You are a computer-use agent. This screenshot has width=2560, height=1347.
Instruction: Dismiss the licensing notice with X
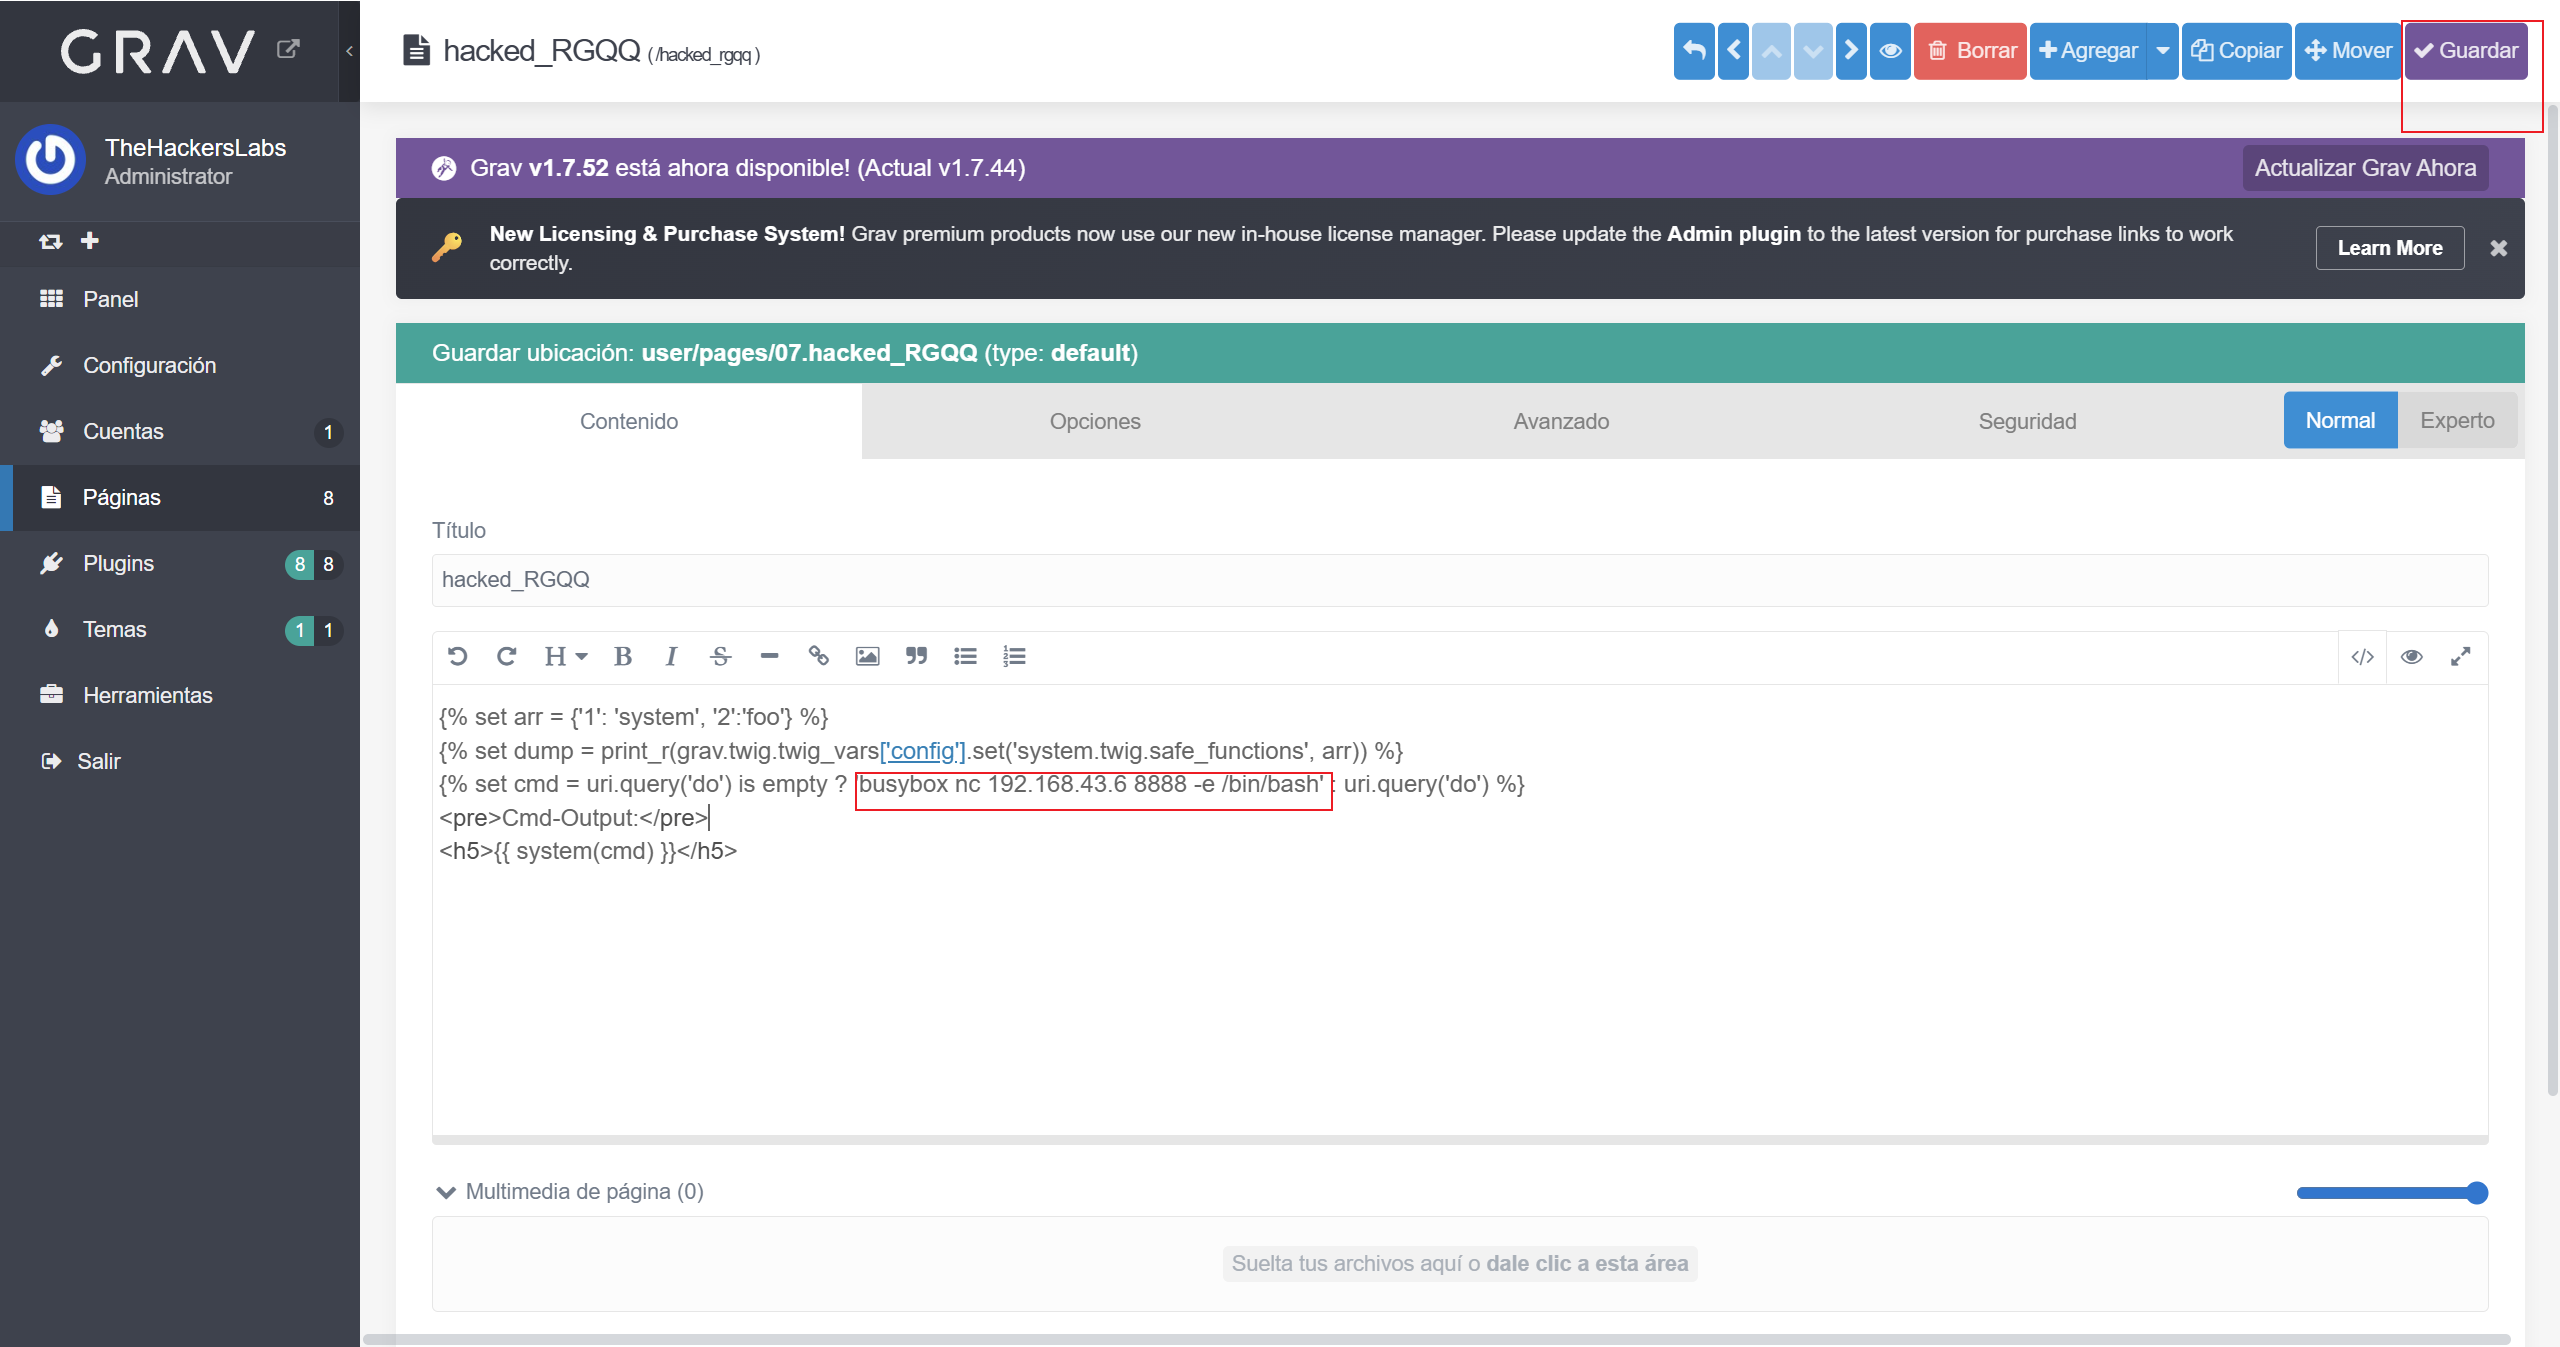(x=2498, y=248)
